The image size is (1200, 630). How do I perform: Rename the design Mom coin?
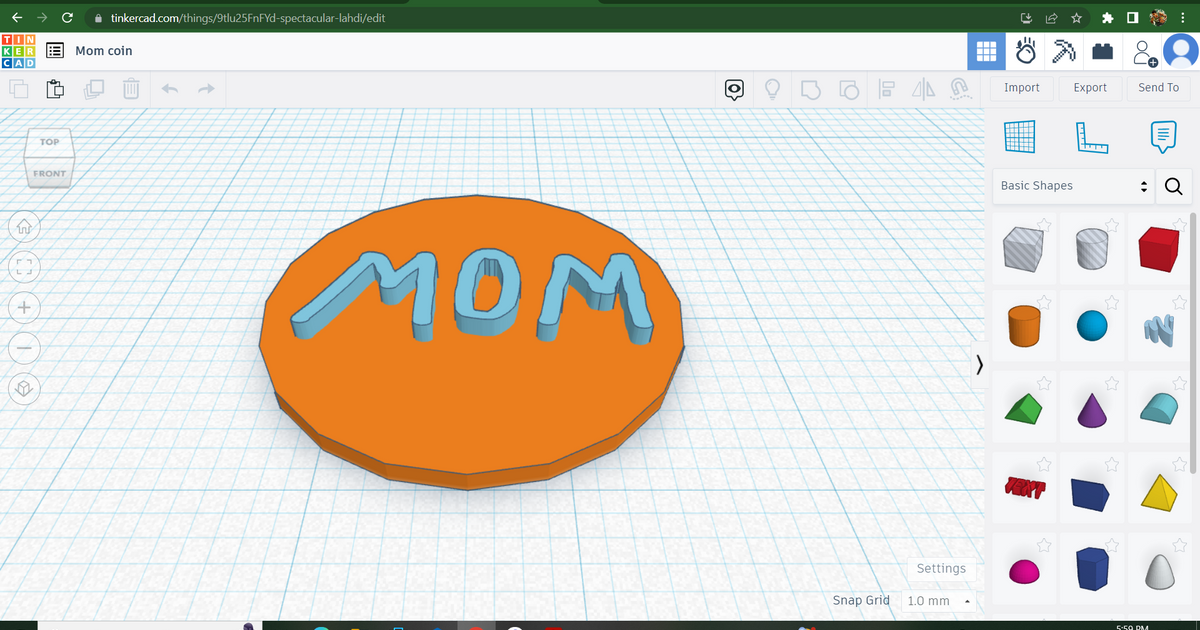(x=103, y=50)
